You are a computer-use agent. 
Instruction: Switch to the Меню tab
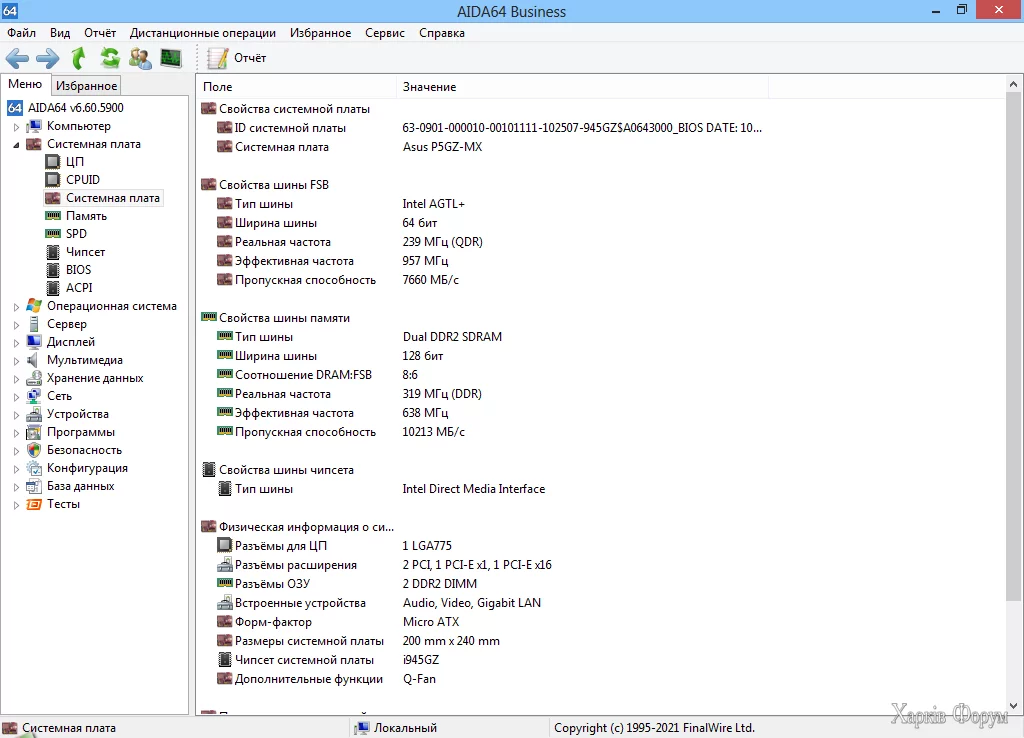25,84
